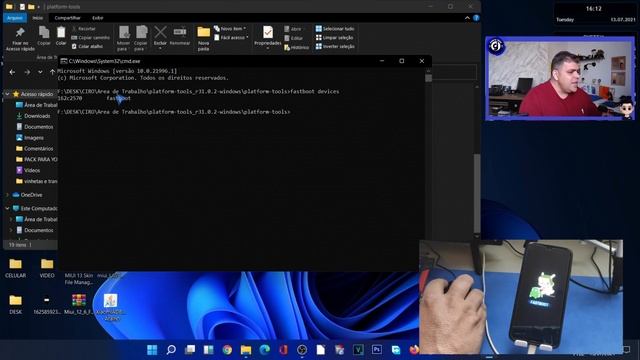The image size is (640, 360).
Task: Click Inverter seleção
Action: [x=335, y=47]
